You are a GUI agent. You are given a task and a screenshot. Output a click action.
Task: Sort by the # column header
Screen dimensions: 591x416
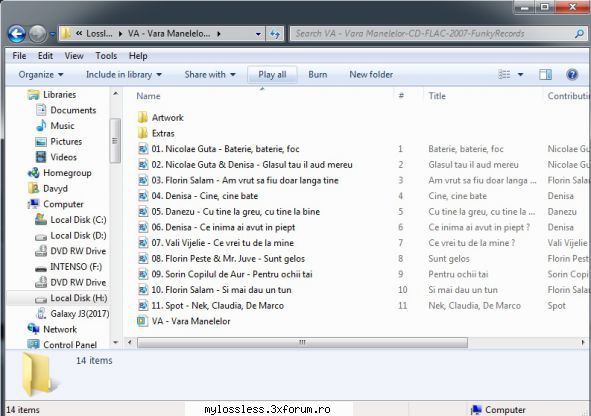401,96
